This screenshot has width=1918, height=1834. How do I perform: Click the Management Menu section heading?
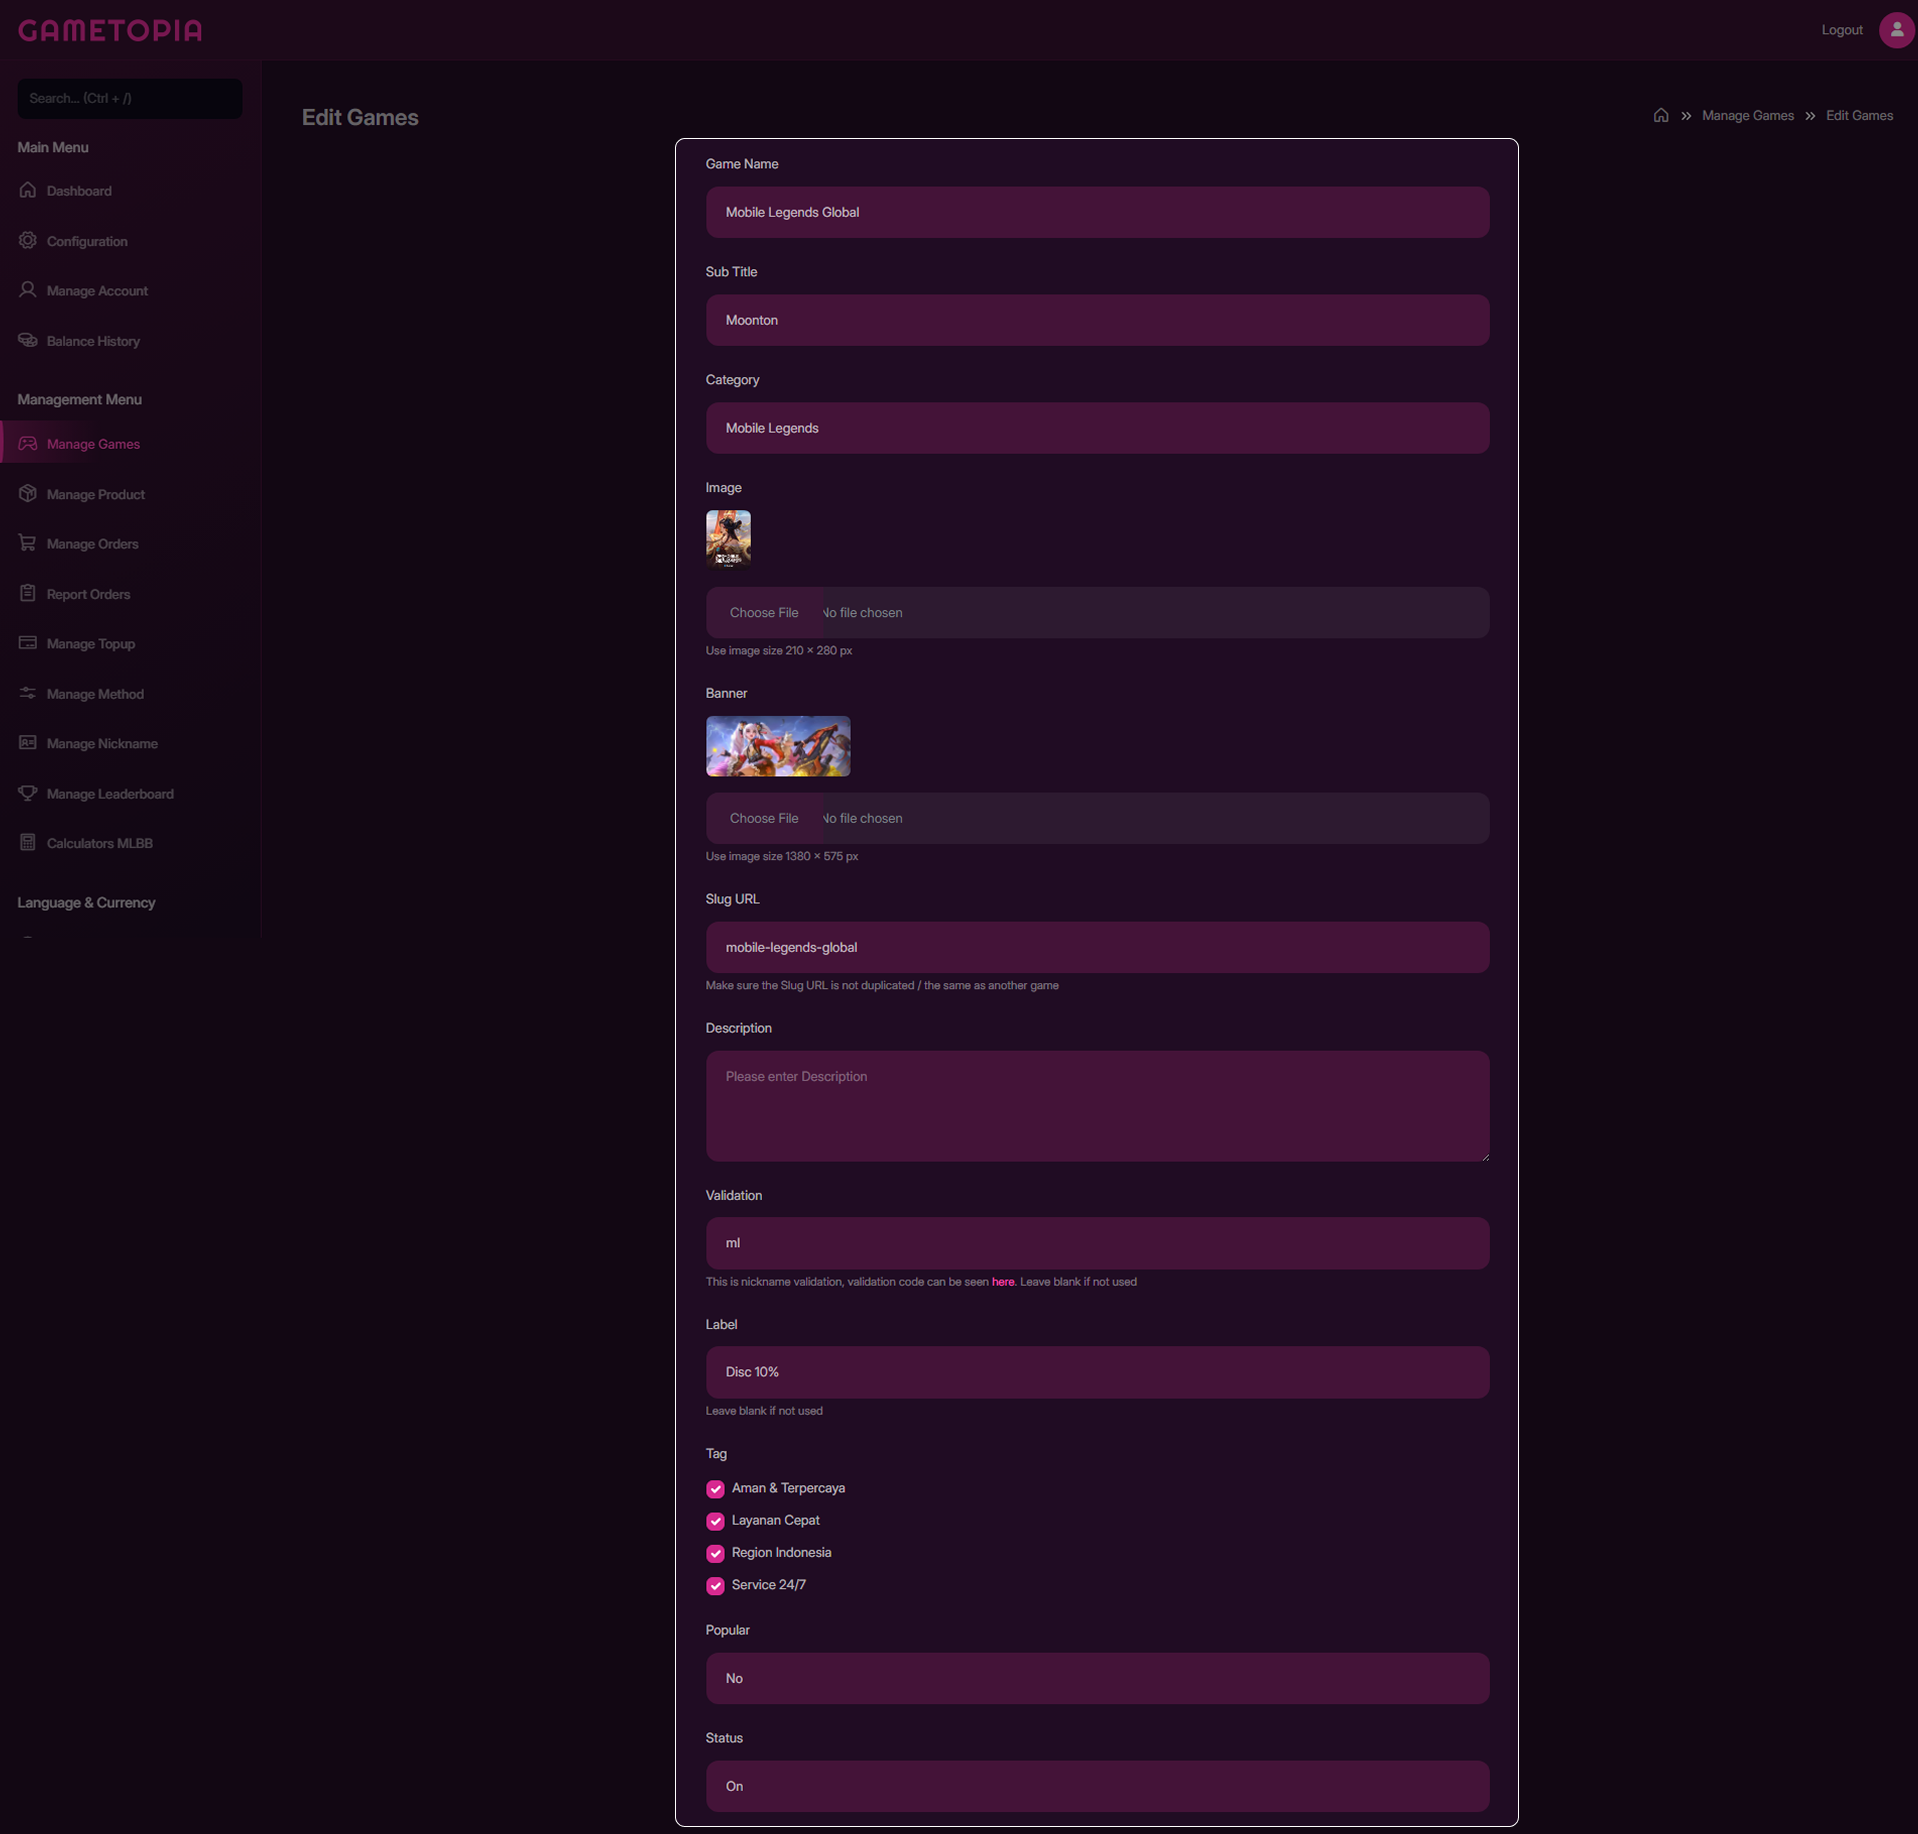coord(79,399)
